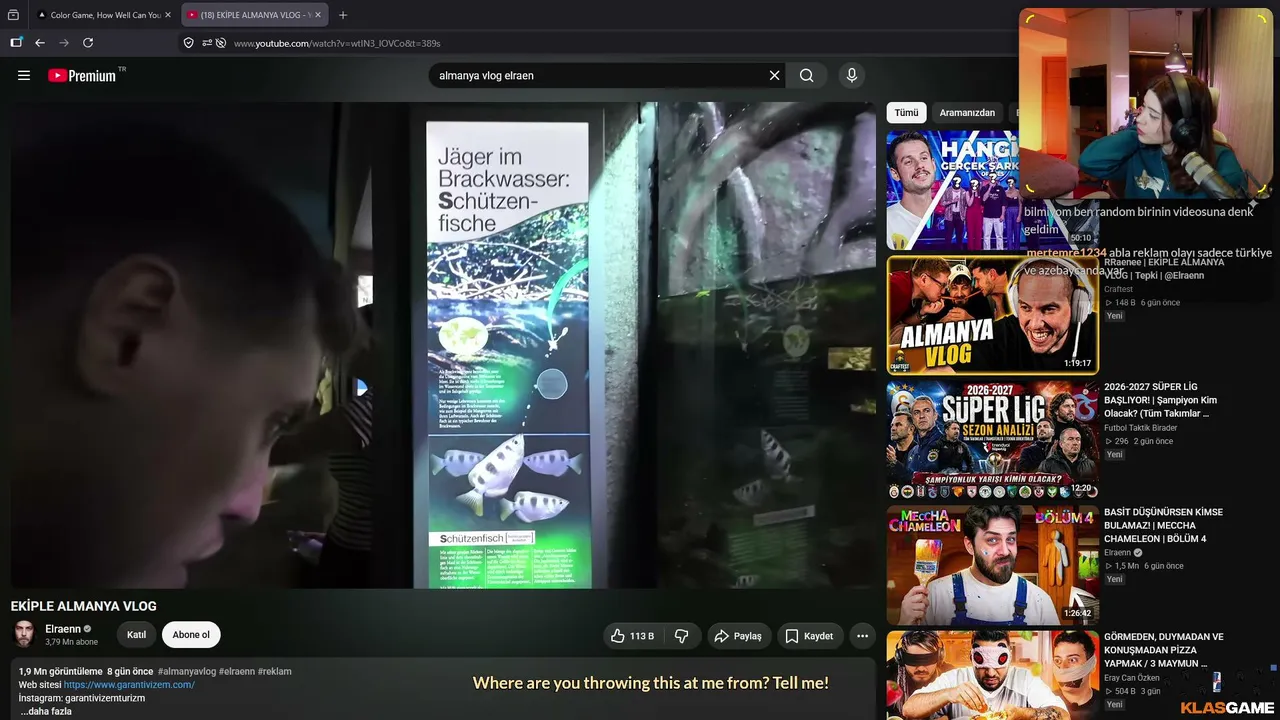This screenshot has width=1280, height=720.
Task: Click the Instagram: garantivizemturizm text
Action: pyautogui.click(x=82, y=698)
